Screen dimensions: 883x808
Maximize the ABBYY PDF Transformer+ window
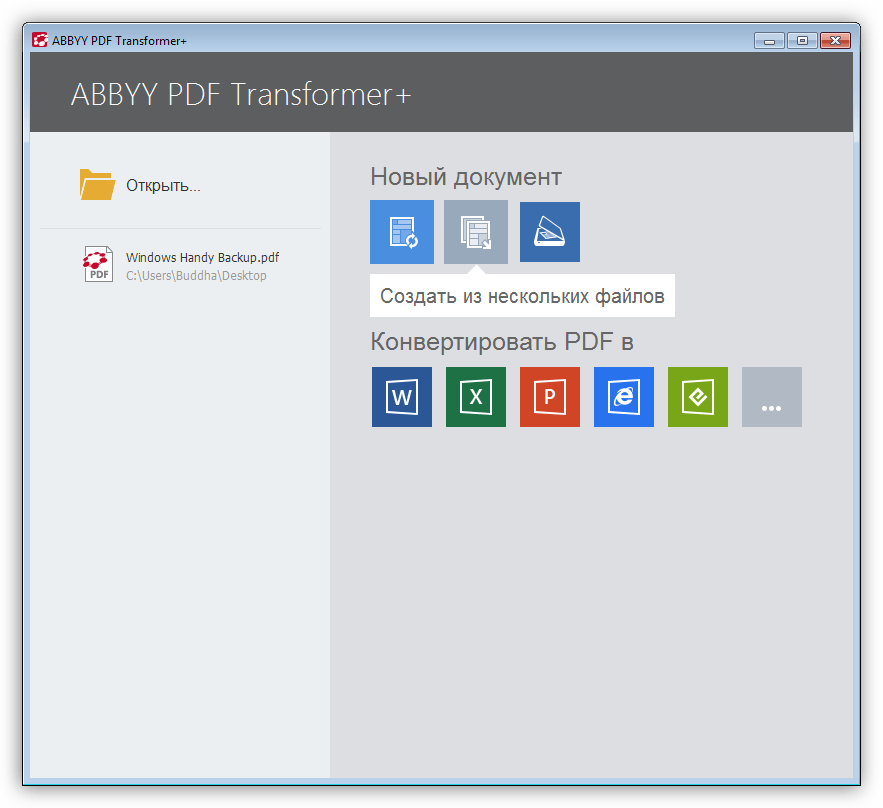click(802, 41)
